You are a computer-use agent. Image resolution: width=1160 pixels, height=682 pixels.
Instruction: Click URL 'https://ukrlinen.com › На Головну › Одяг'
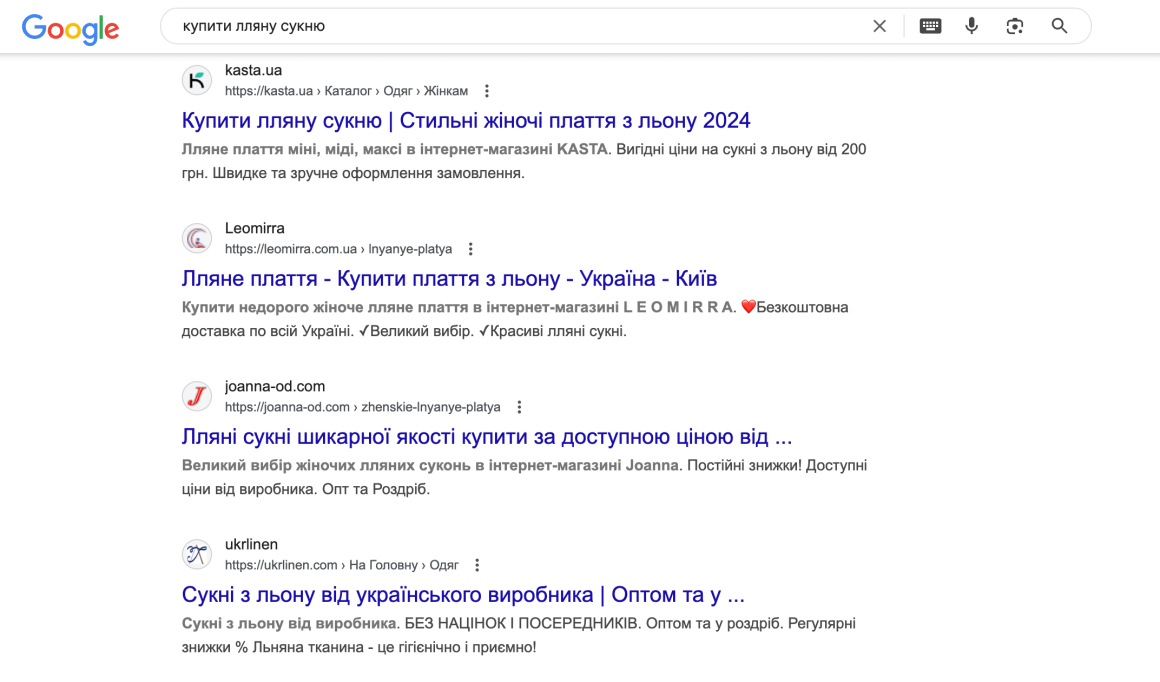point(342,565)
